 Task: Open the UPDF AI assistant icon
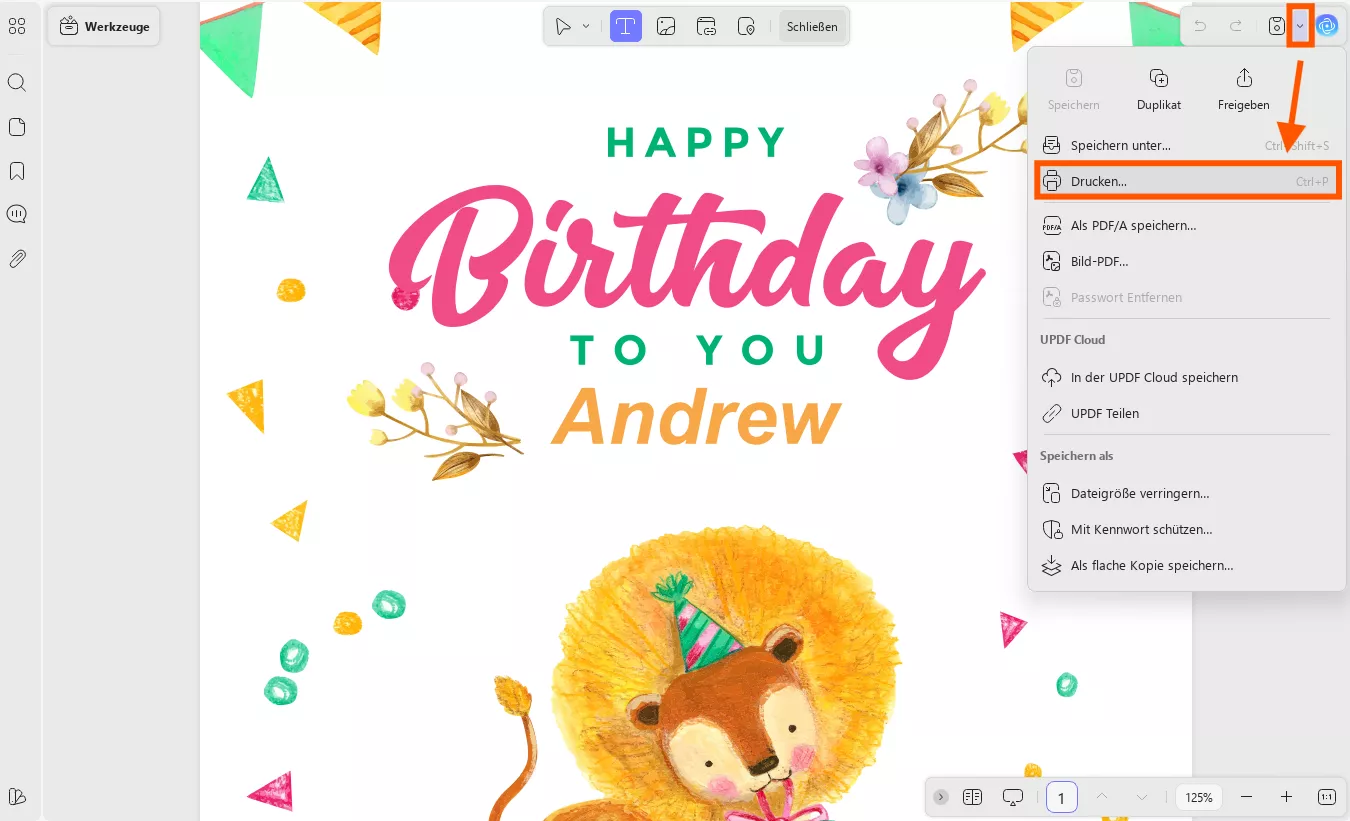[x=1327, y=26]
